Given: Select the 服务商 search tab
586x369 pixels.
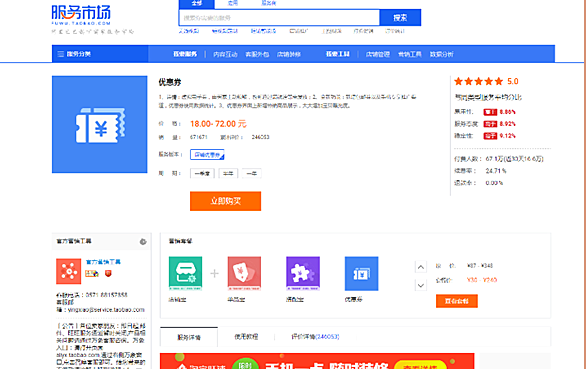Looking at the screenshot, I should (268, 3).
